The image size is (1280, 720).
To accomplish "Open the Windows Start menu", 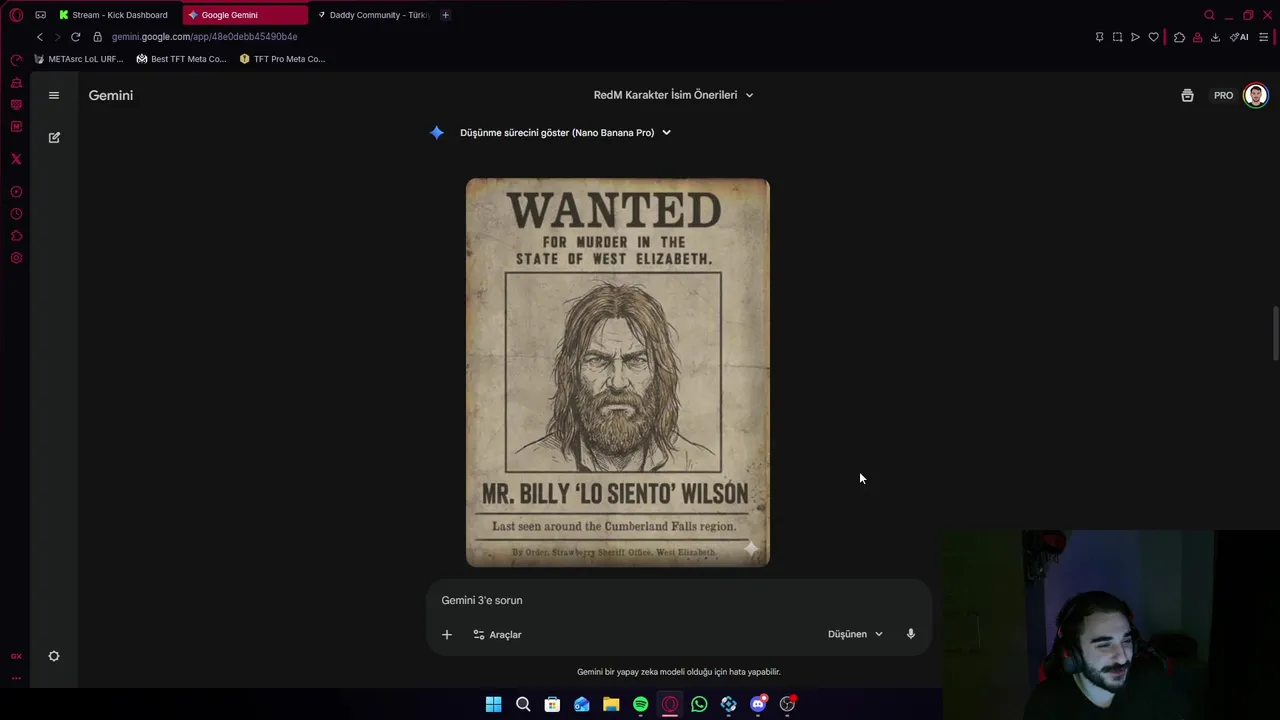I will pyautogui.click(x=493, y=704).
